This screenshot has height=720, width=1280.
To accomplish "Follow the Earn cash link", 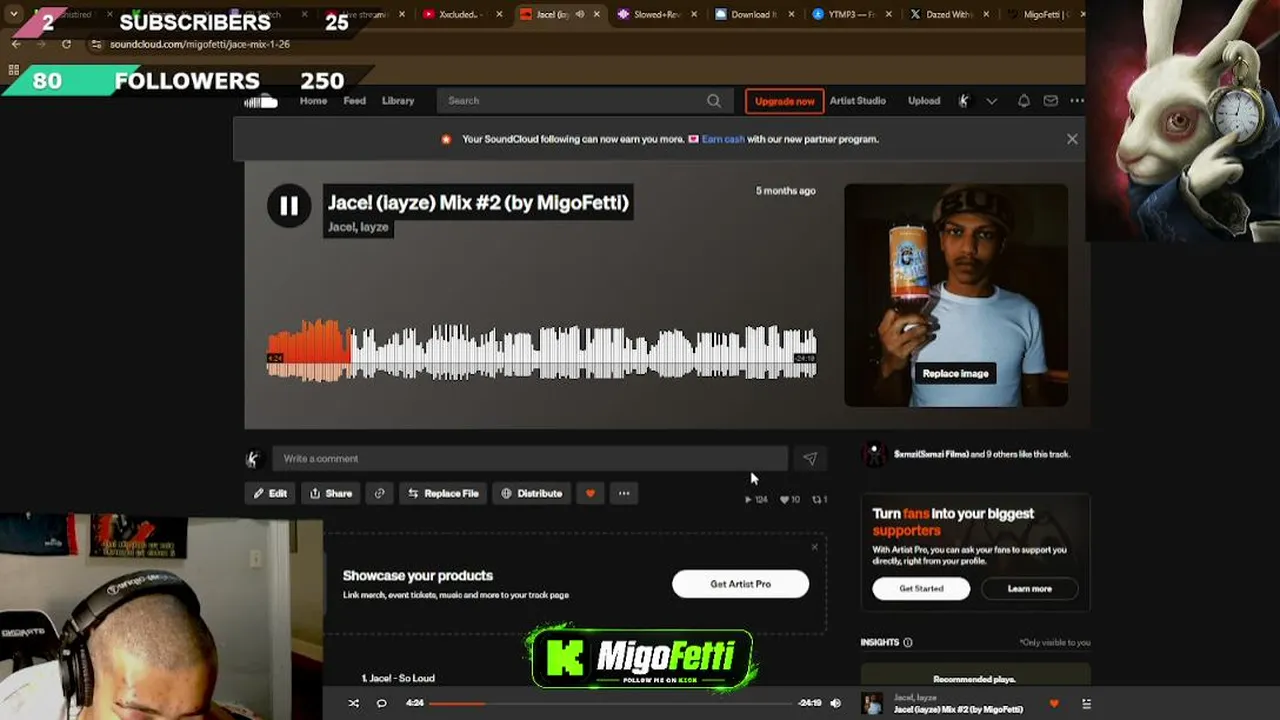I will point(723,139).
